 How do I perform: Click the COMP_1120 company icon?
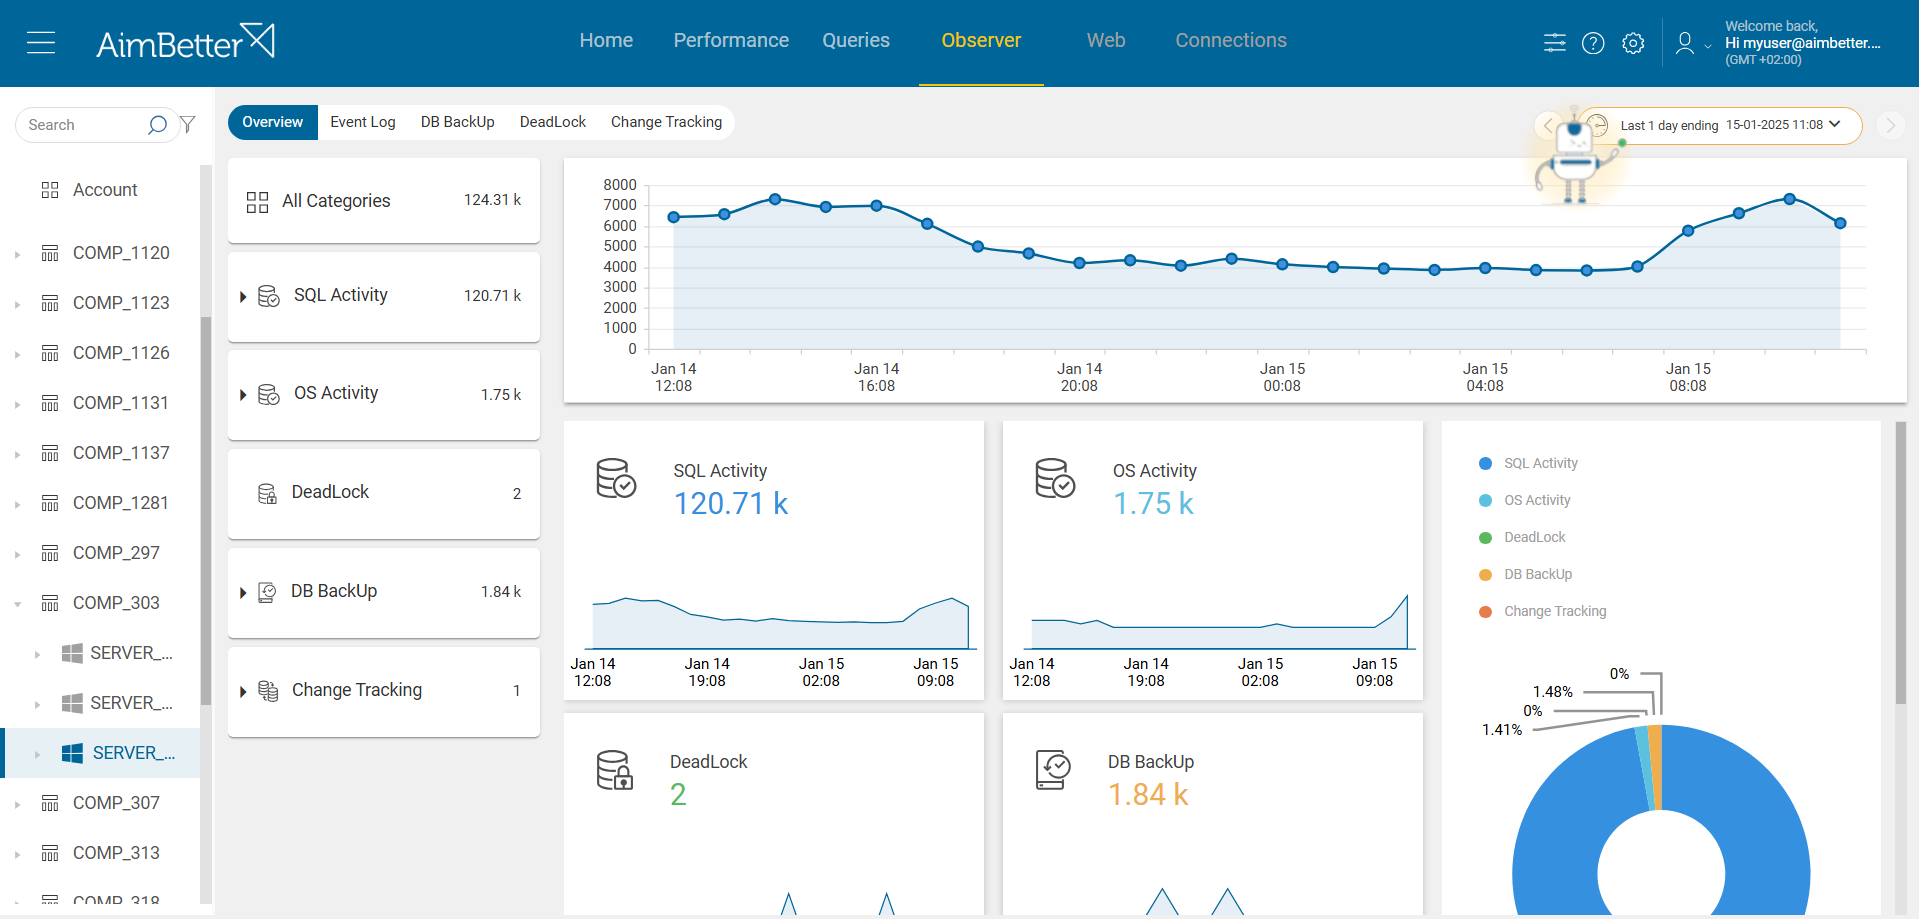pyautogui.click(x=50, y=253)
